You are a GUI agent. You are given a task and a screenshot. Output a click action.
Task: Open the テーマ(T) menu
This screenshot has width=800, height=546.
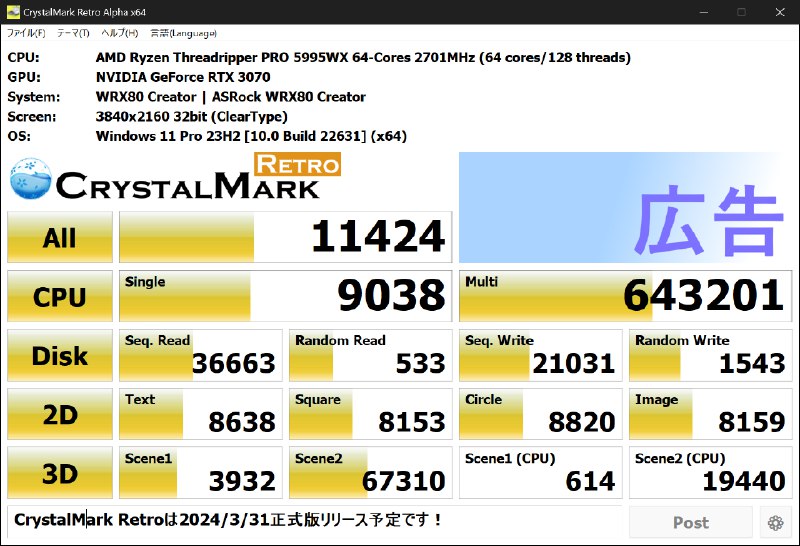(73, 33)
